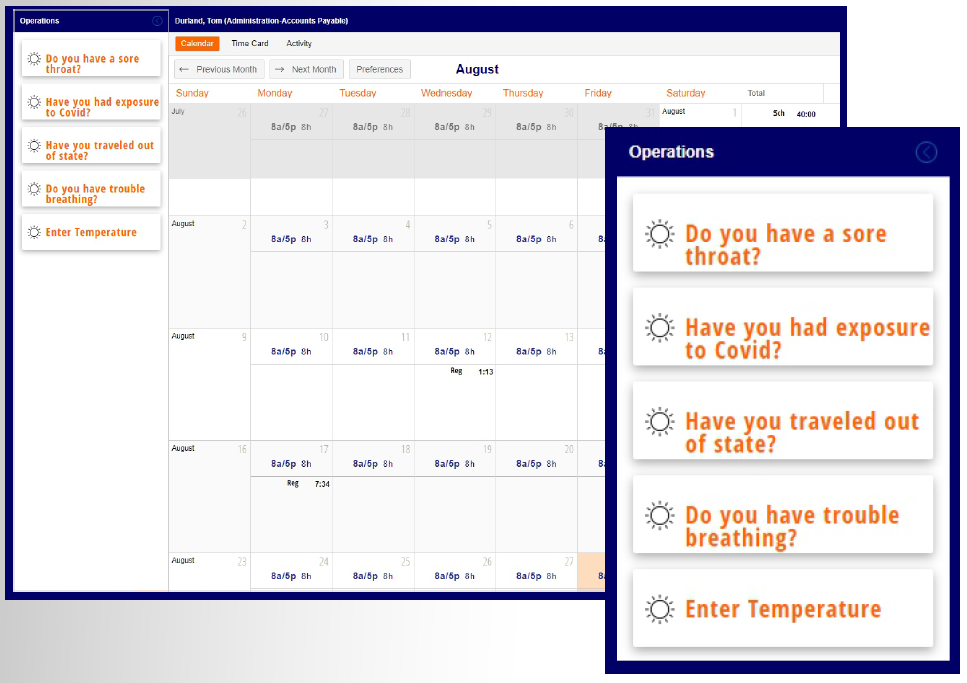Click the weekly total '40:00' value
This screenshot has height=683, width=967.
(x=806, y=114)
